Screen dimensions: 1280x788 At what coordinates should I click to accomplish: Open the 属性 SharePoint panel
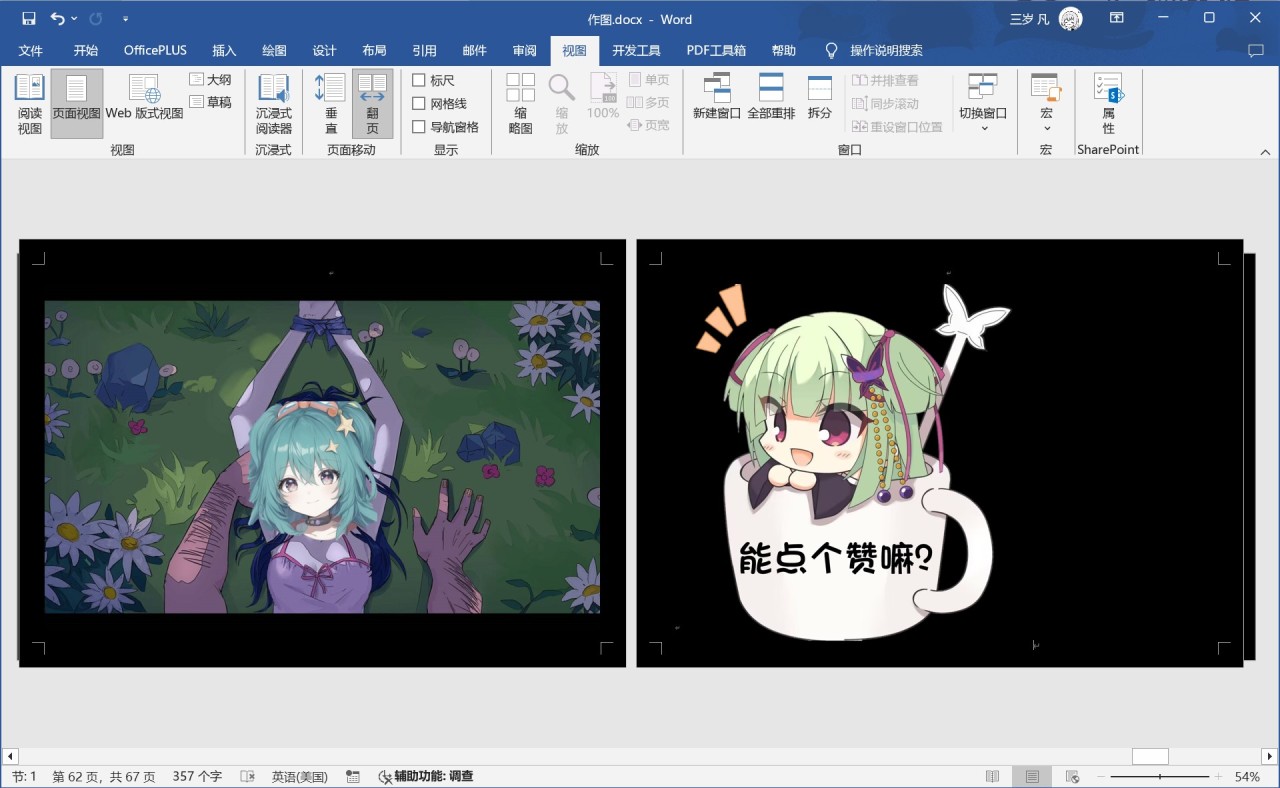1108,100
